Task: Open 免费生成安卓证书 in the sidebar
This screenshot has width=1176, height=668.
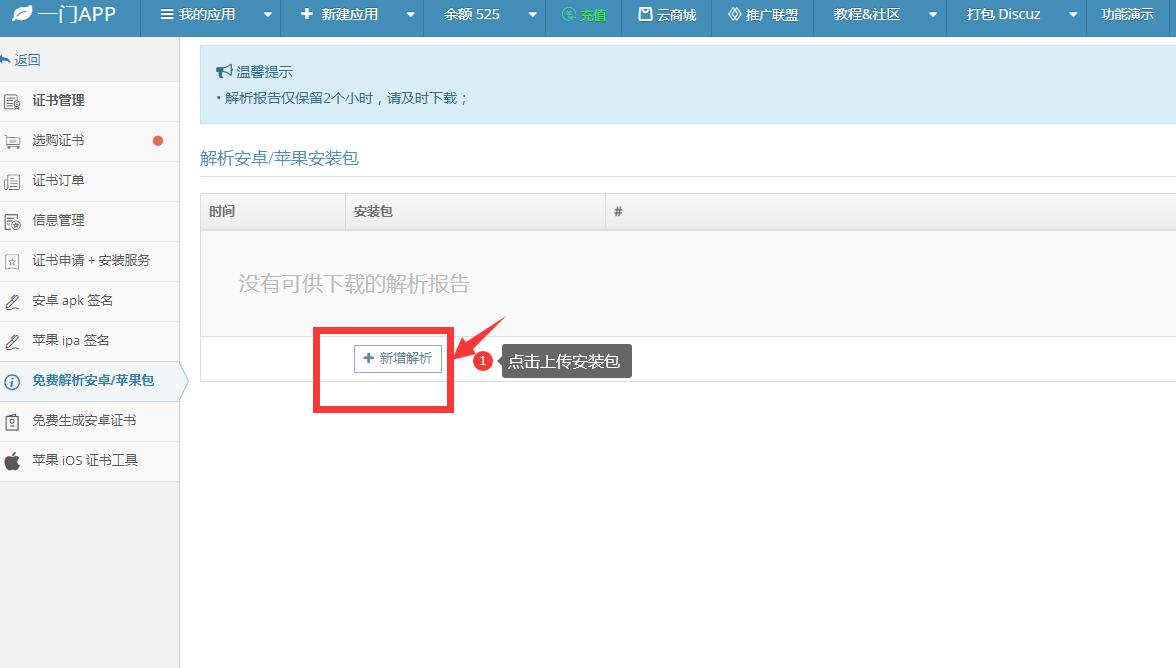Action: (89, 421)
